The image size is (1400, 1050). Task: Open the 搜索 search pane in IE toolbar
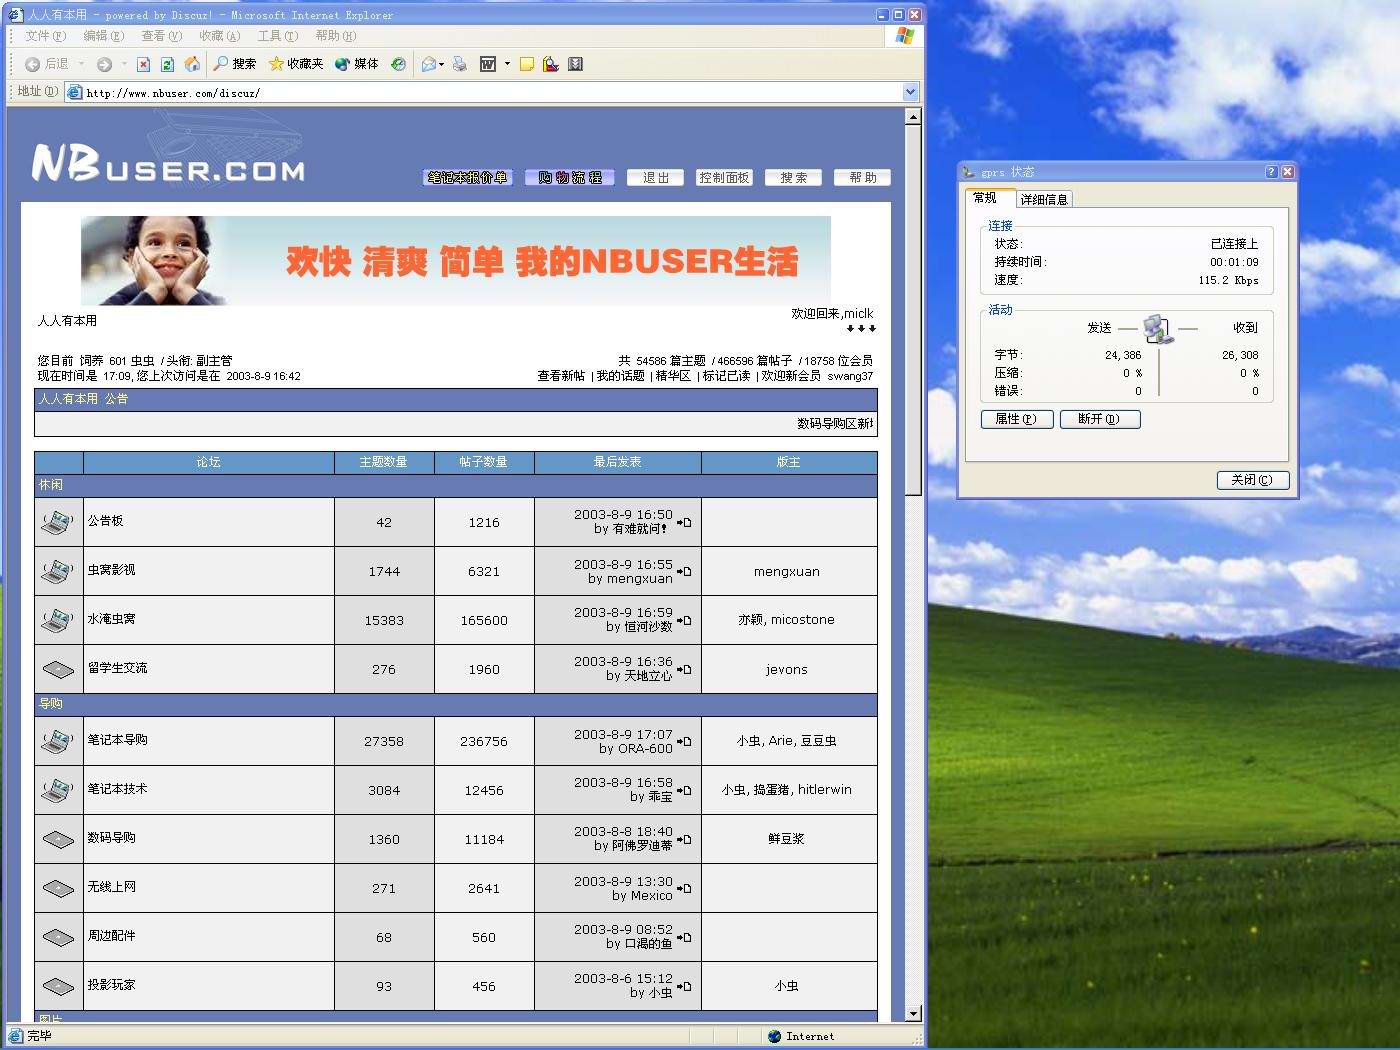tap(235, 64)
